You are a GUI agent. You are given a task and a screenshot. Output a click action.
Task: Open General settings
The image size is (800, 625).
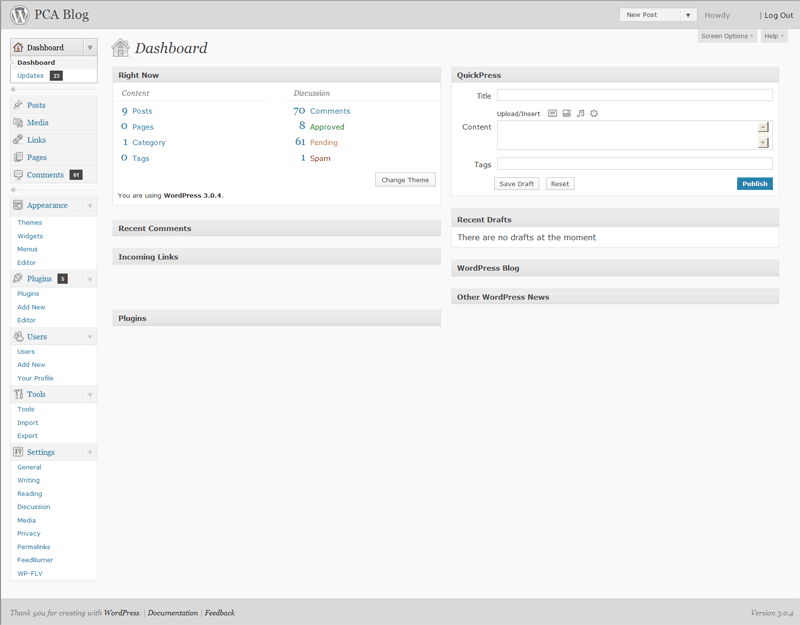click(x=29, y=467)
